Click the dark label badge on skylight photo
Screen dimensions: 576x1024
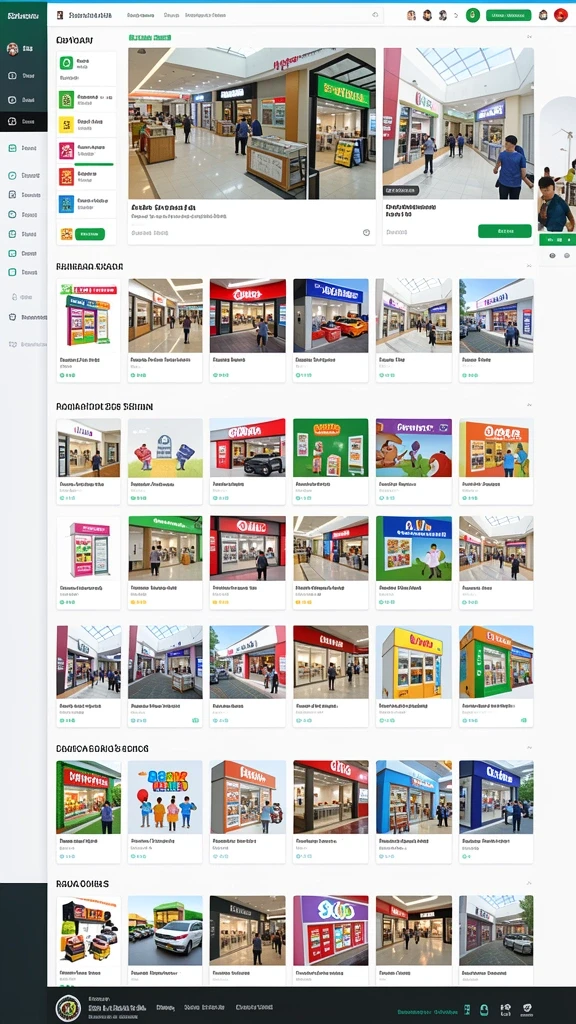tap(400, 191)
